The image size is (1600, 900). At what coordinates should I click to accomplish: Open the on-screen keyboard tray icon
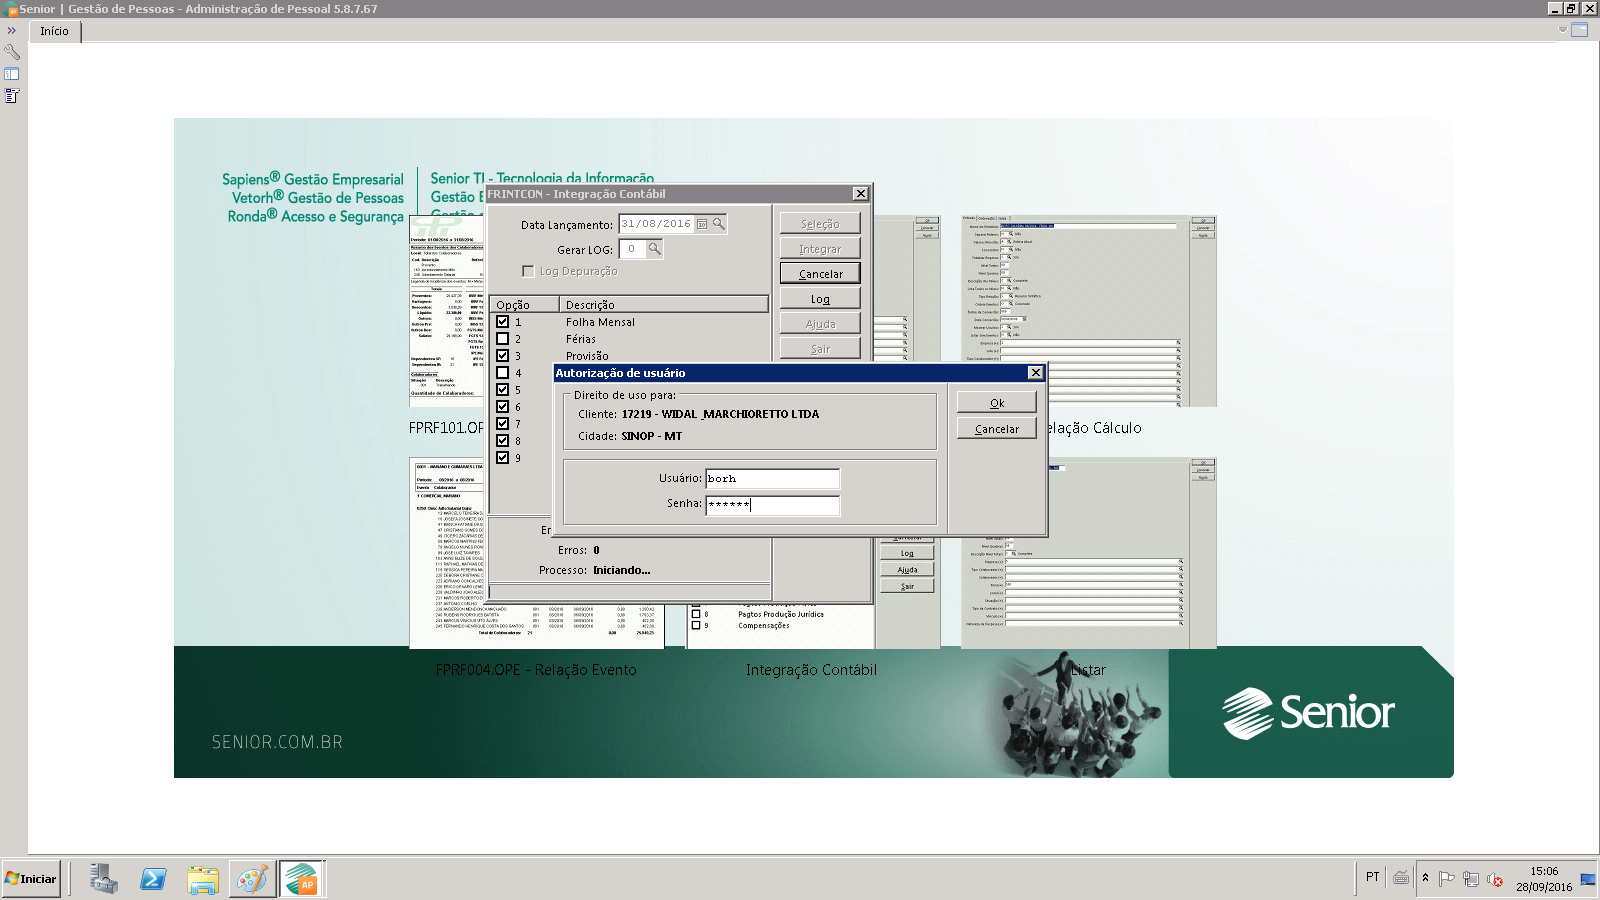pyautogui.click(x=1401, y=878)
